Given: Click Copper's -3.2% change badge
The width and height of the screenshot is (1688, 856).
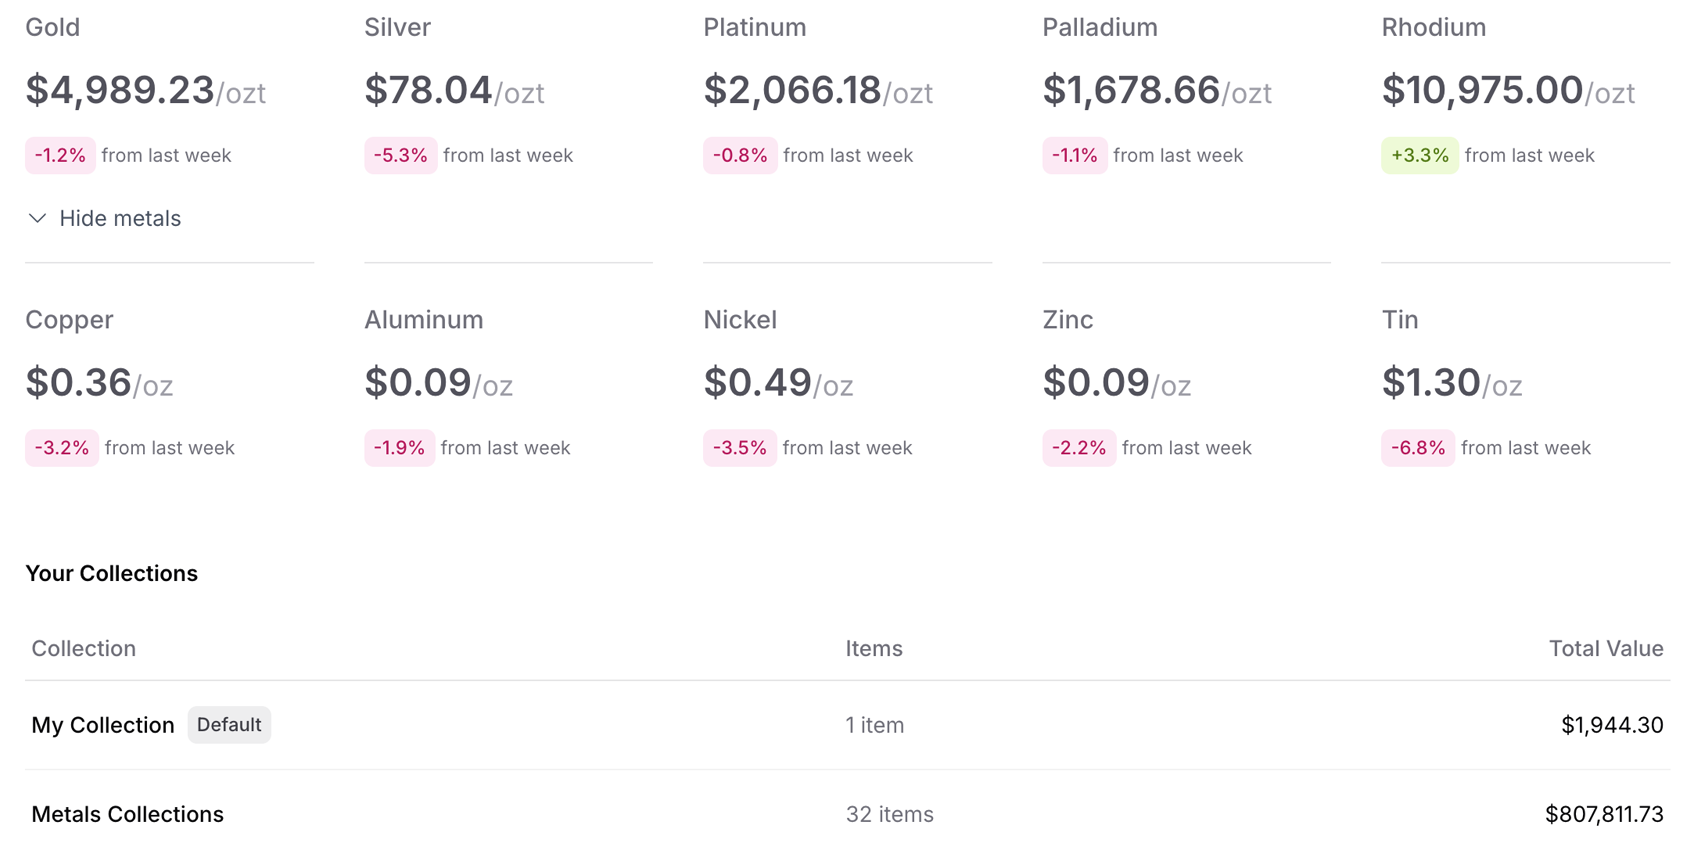Looking at the screenshot, I should click(62, 448).
